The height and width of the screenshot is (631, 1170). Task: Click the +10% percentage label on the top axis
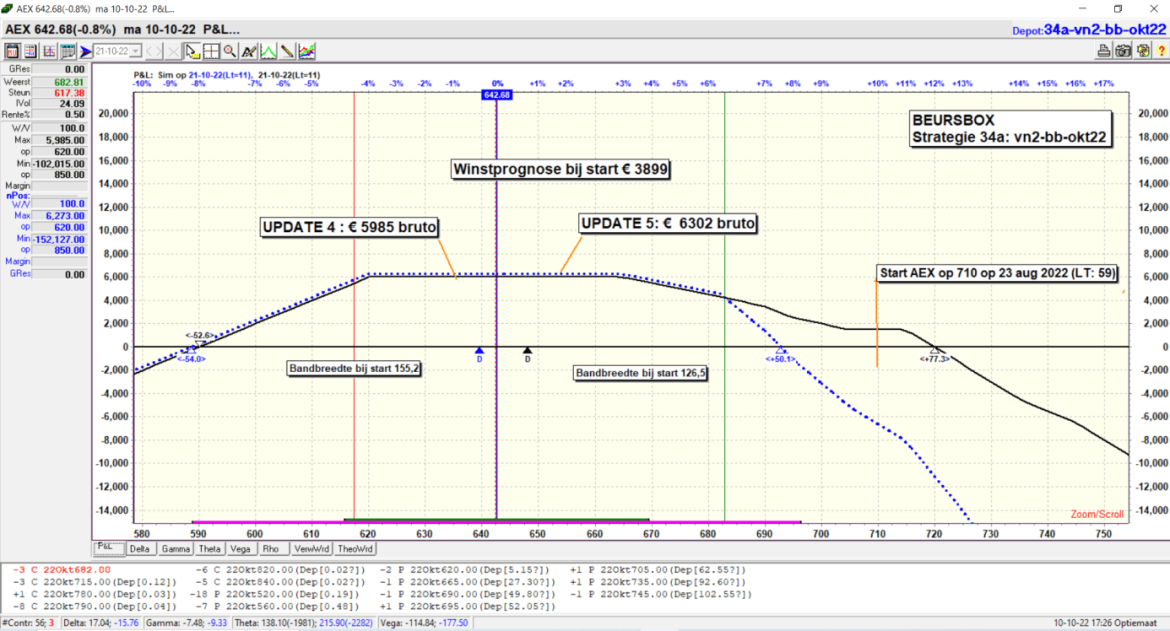point(878,84)
